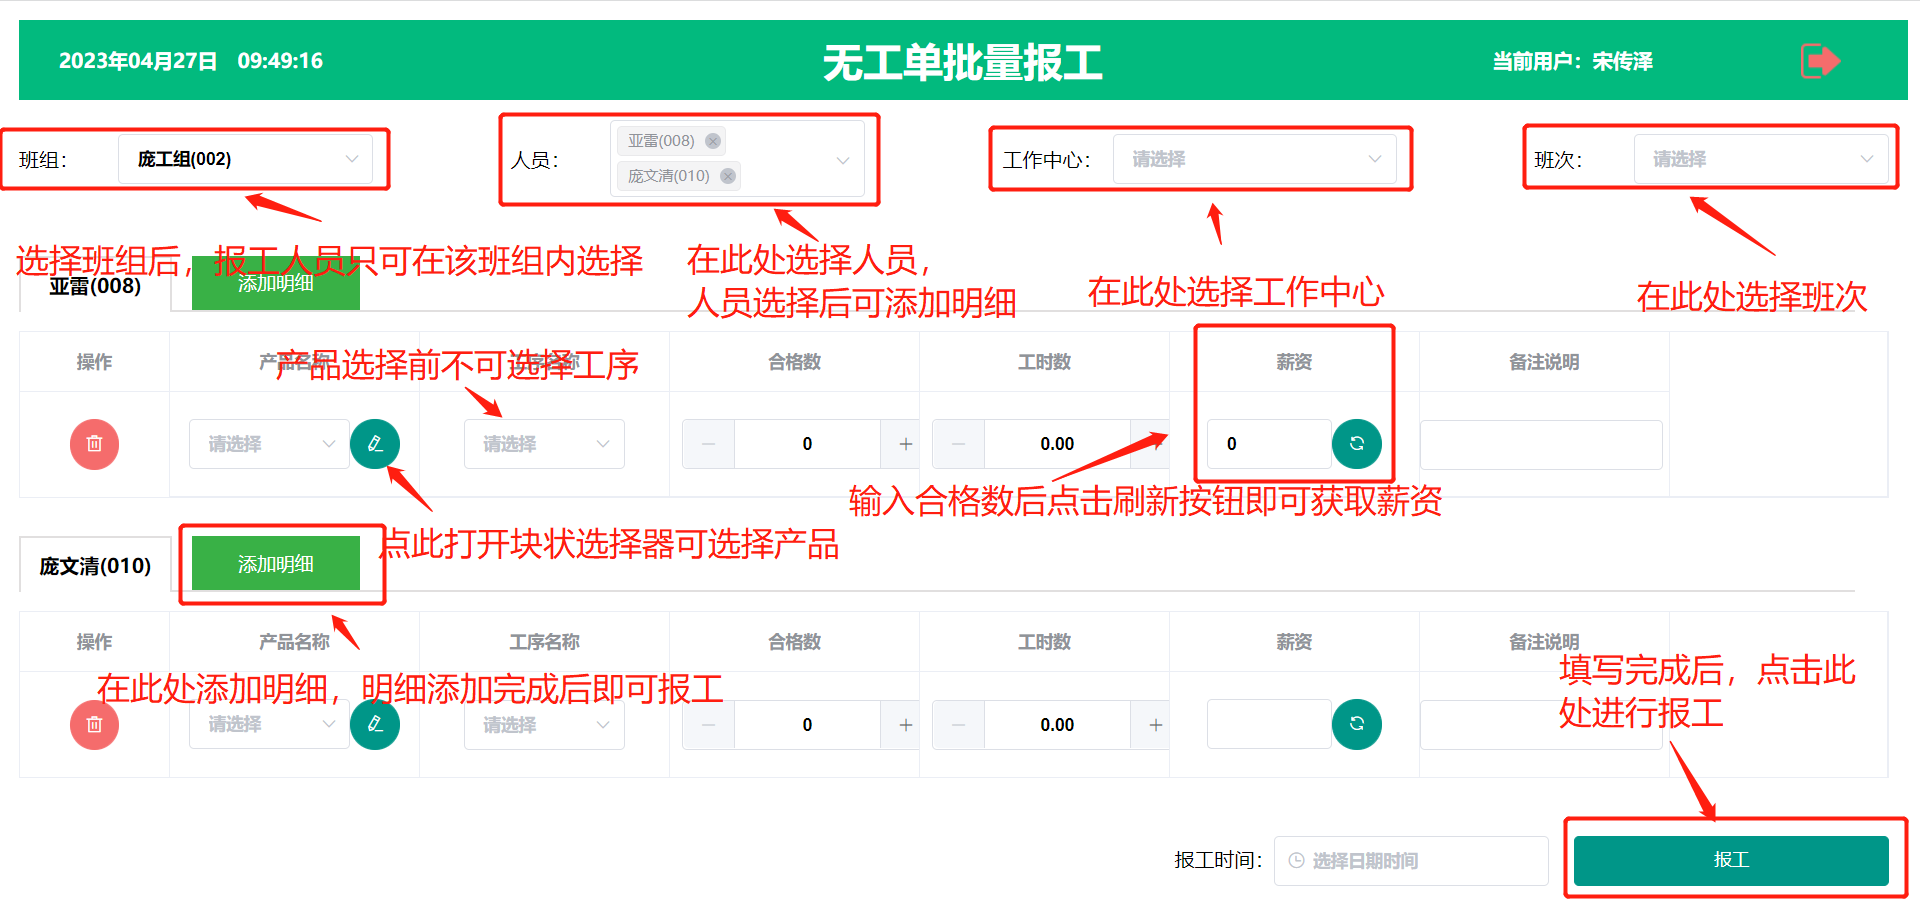Open the product block selector in 庞文清's row

coord(375,724)
